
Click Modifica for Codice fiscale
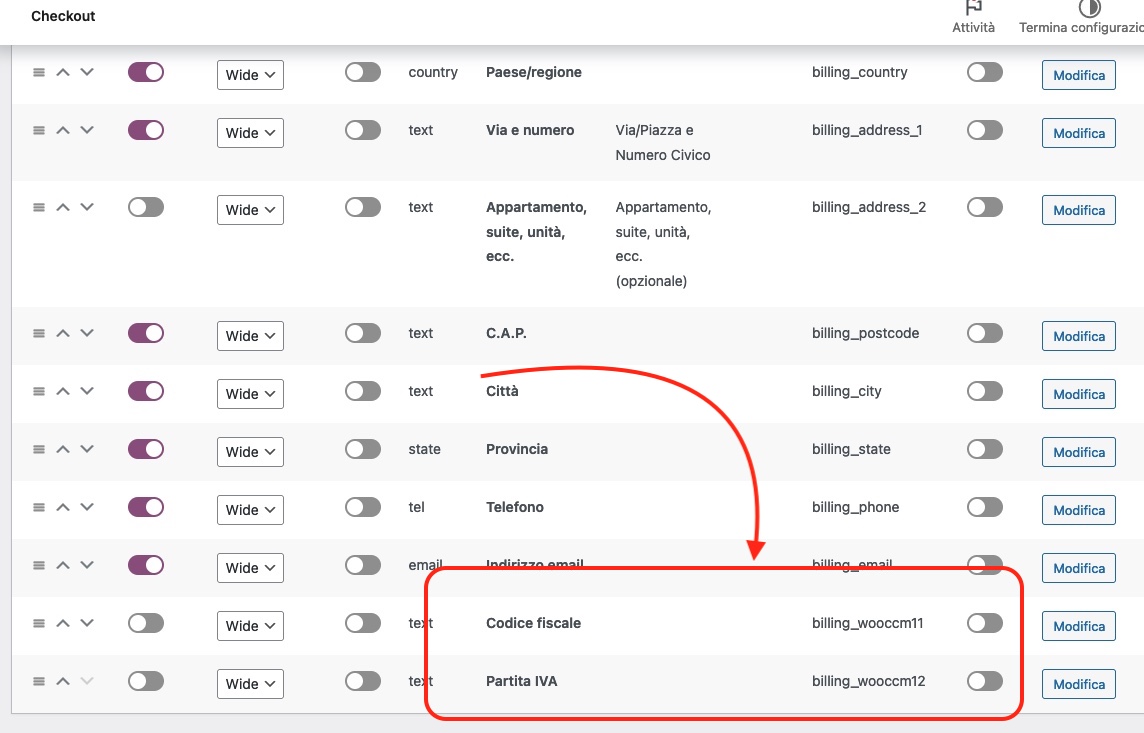point(1078,626)
